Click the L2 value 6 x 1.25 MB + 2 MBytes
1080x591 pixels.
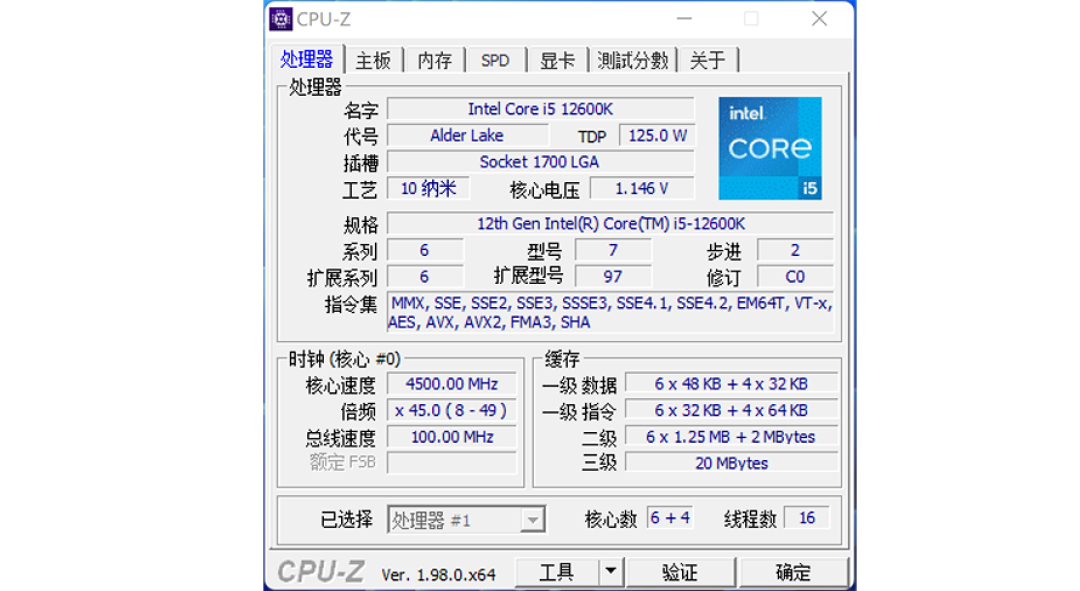point(731,437)
